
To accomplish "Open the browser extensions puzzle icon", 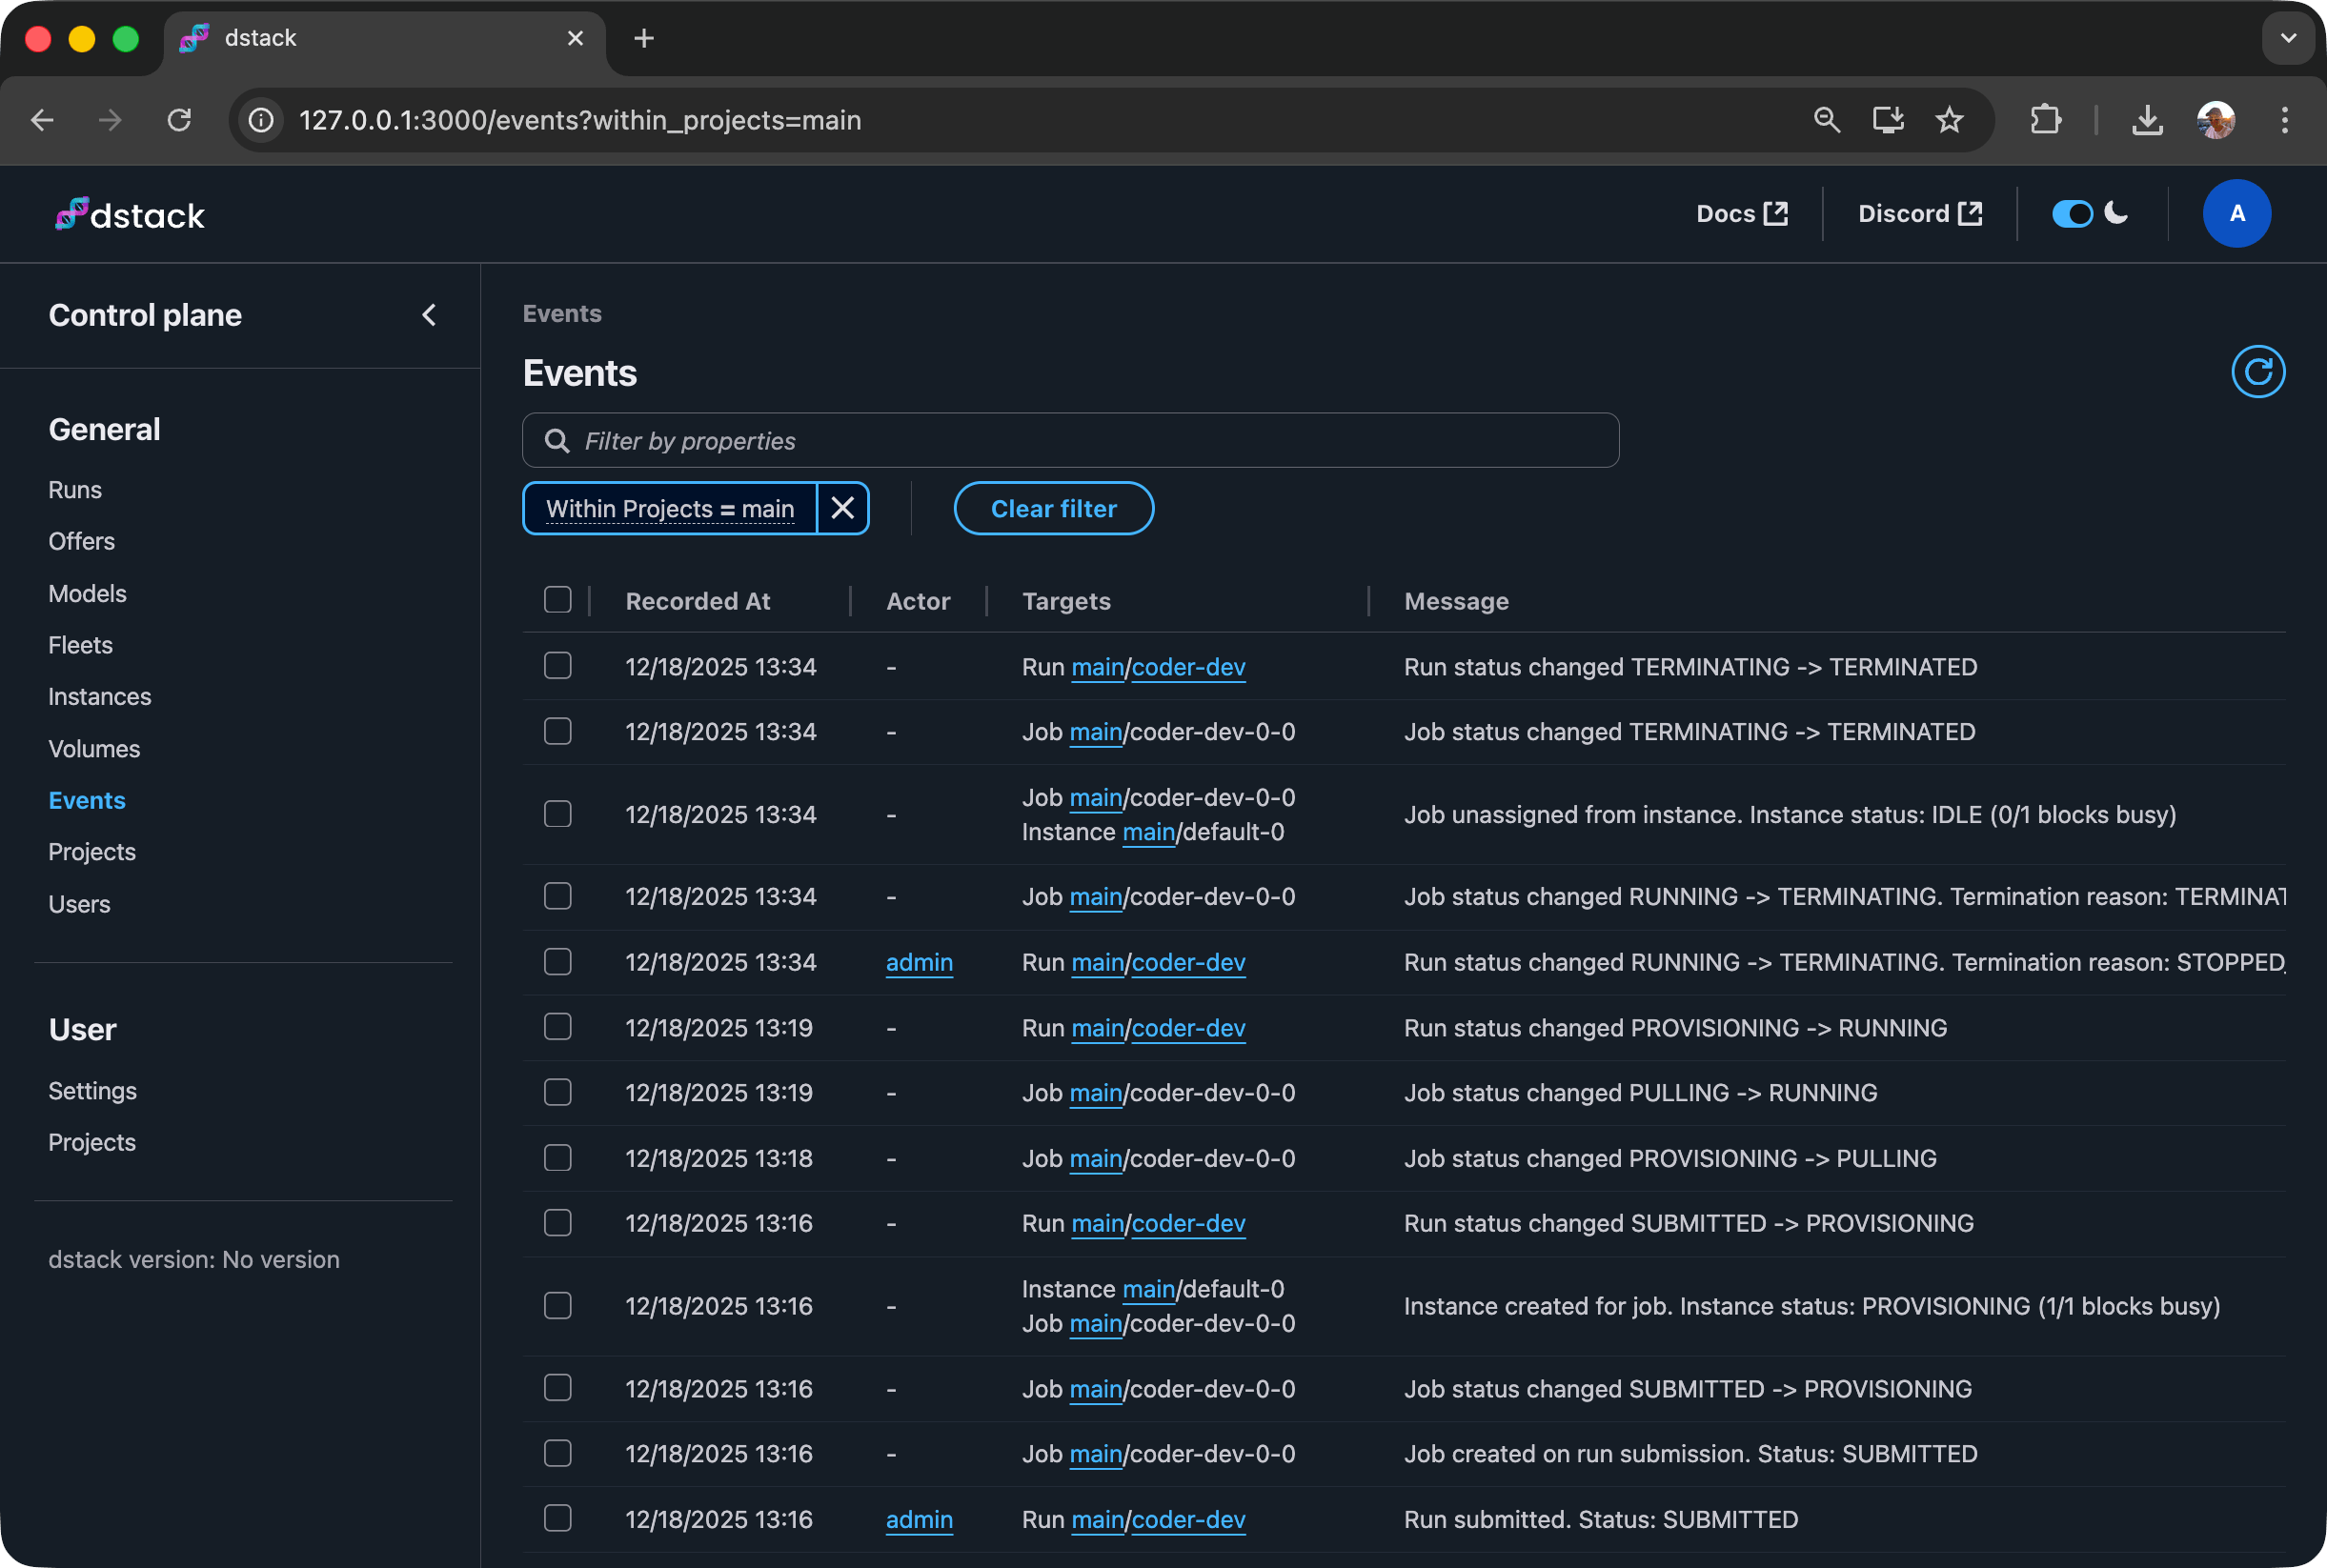I will pos(2045,120).
